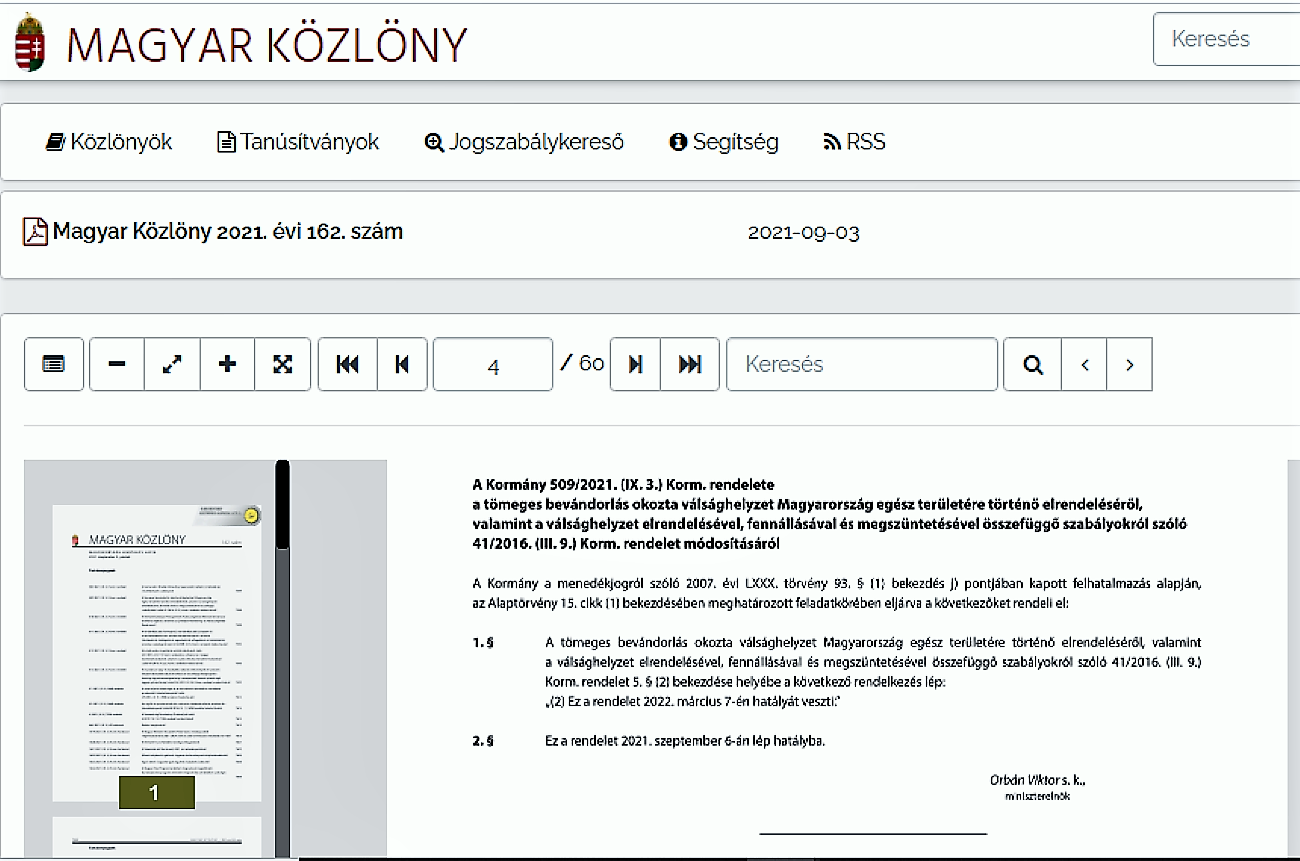Open the RSS feed link
Viewport: 1300px width, 861px height.
854,142
